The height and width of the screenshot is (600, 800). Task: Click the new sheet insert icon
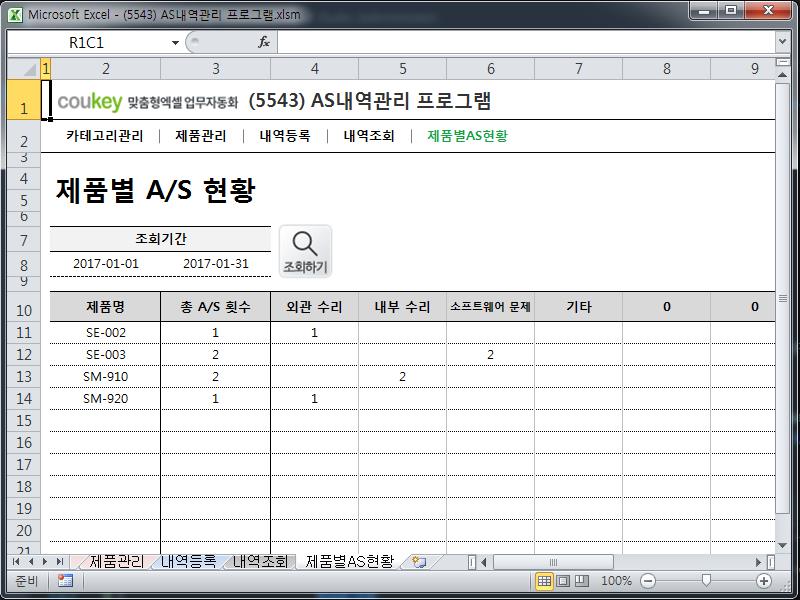(x=419, y=562)
